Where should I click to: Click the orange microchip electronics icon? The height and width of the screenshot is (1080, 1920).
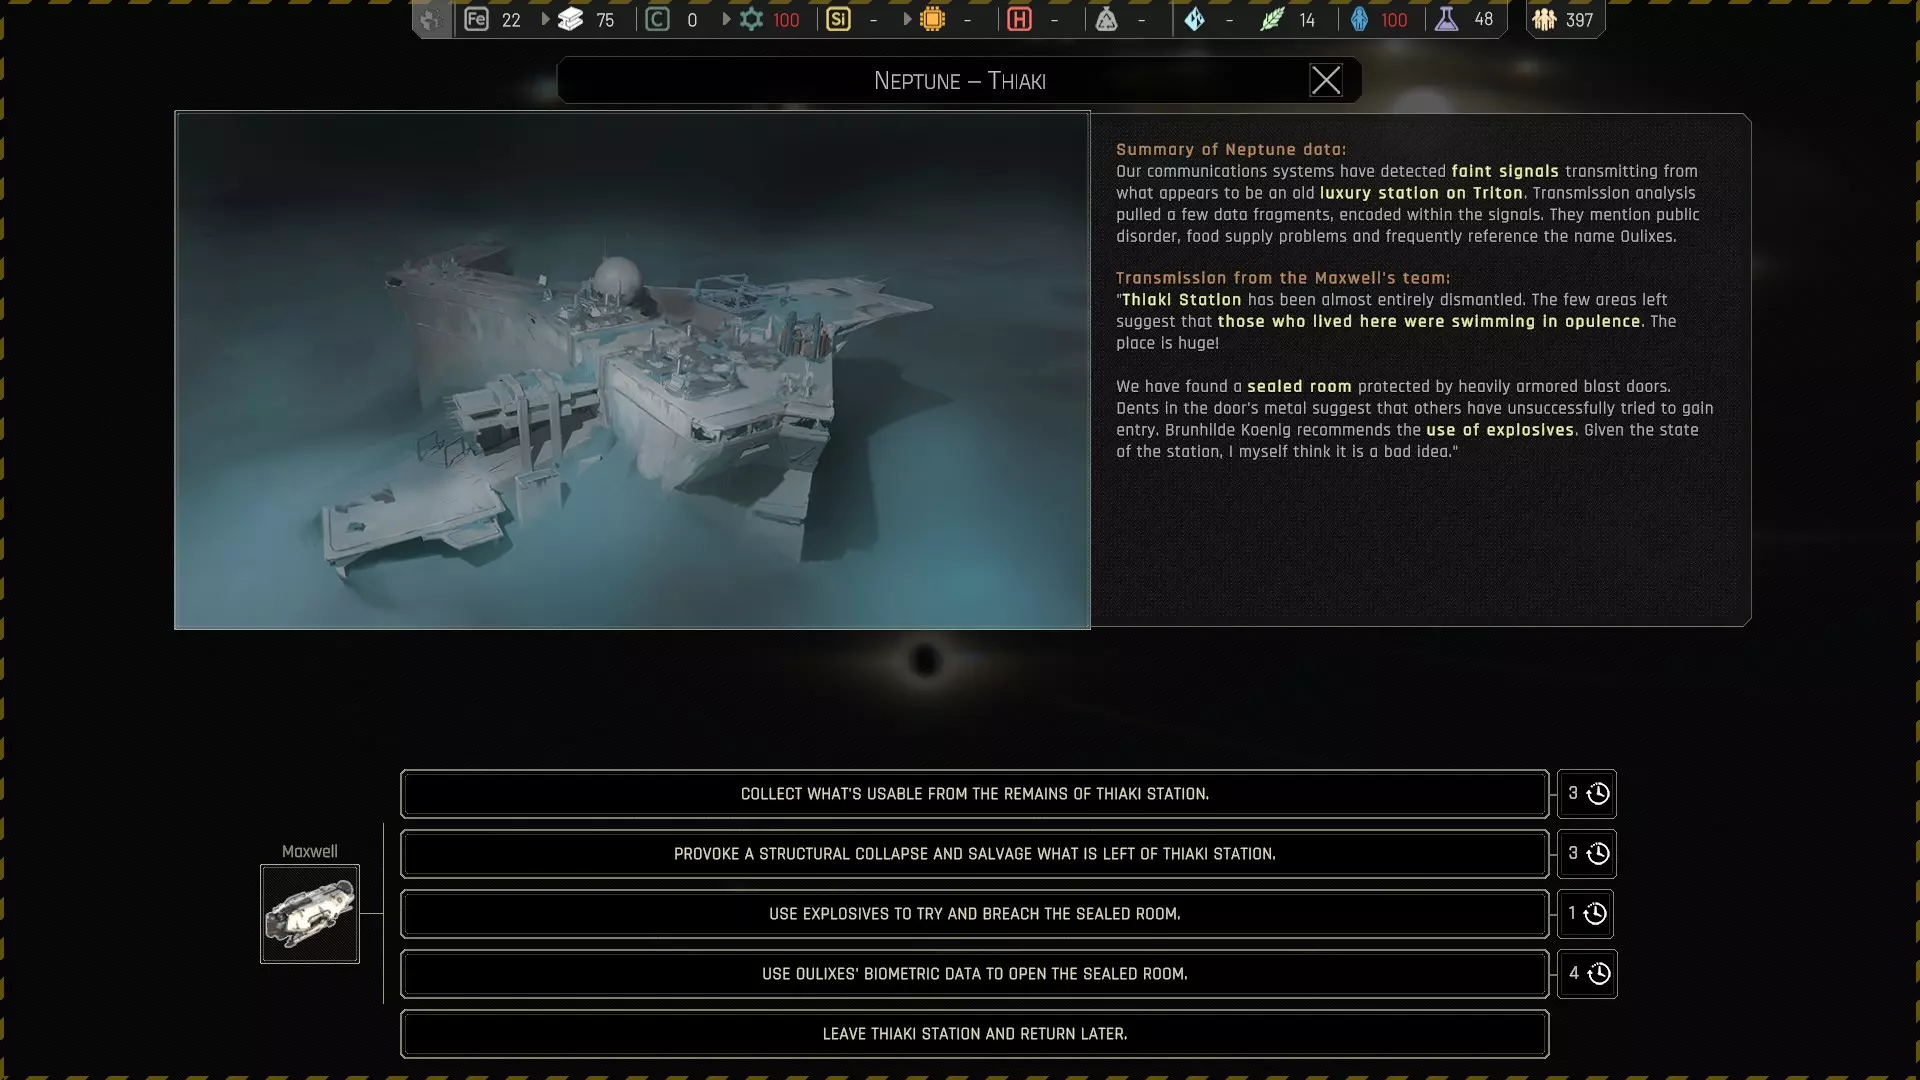(932, 19)
